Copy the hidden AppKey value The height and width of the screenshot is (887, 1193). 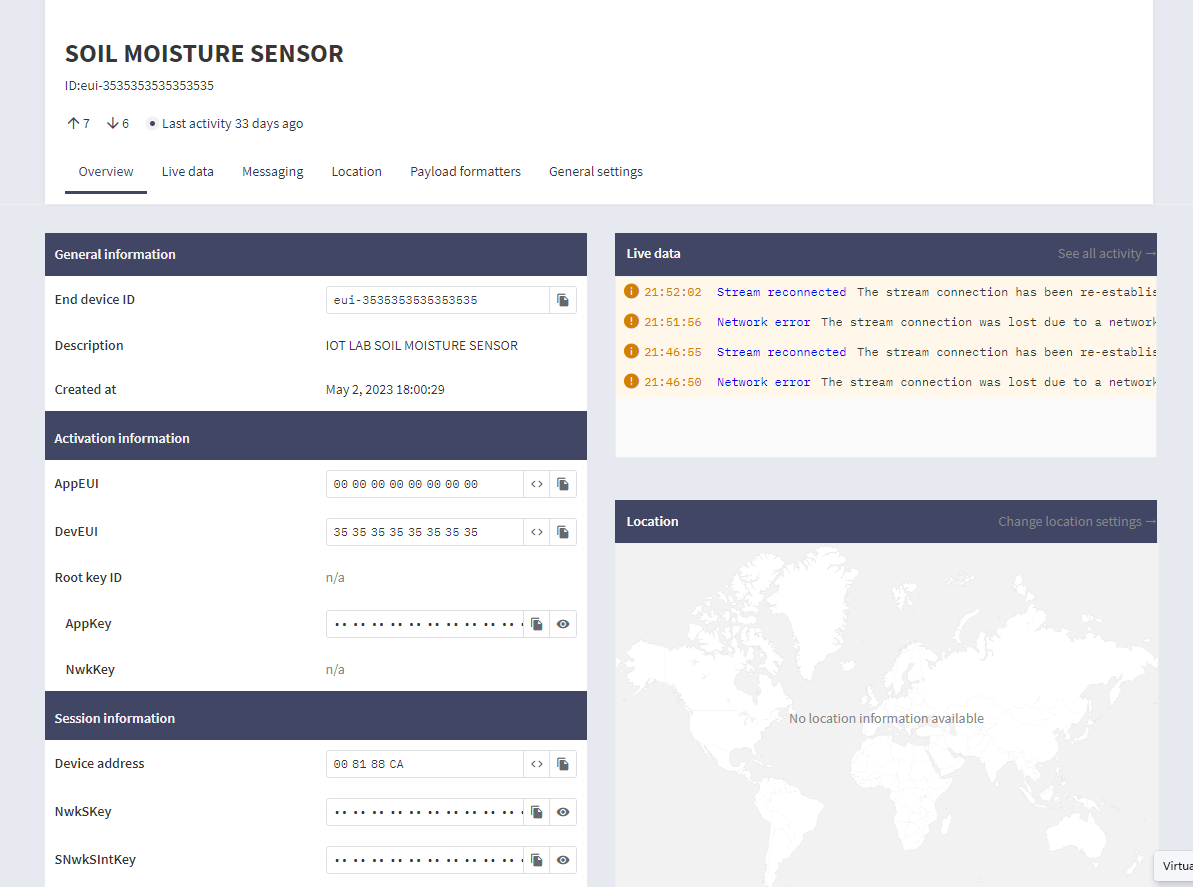[x=536, y=623]
